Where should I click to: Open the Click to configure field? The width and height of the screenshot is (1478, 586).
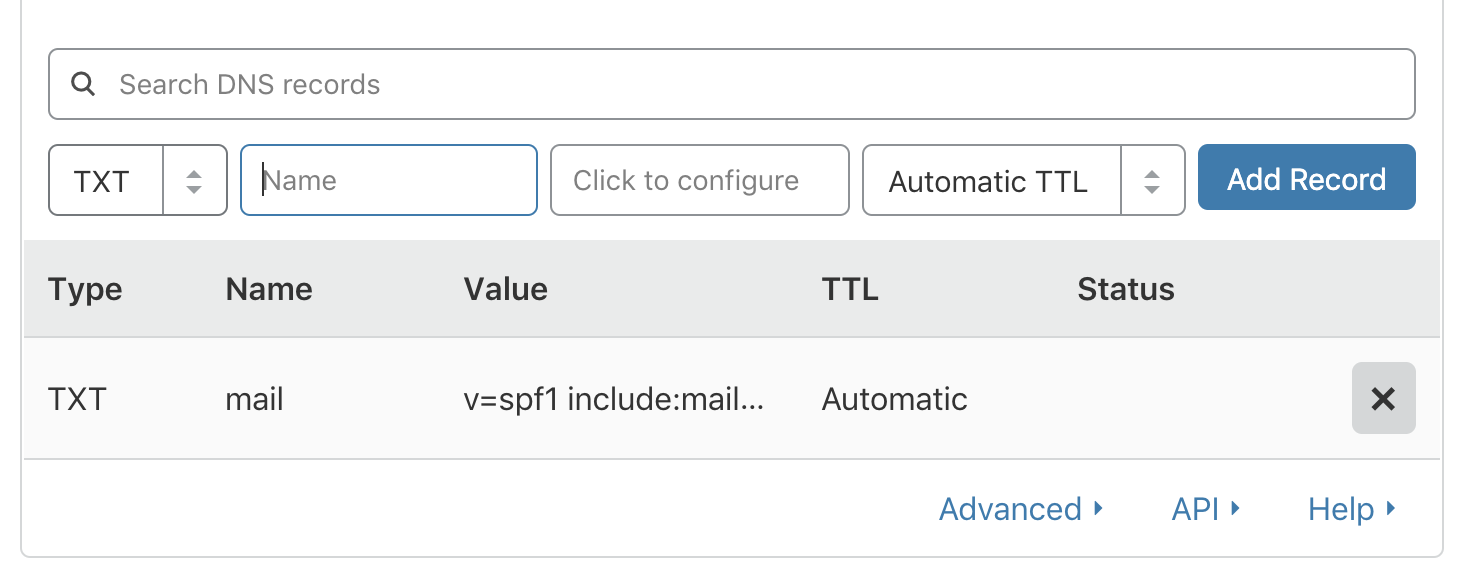[699, 181]
